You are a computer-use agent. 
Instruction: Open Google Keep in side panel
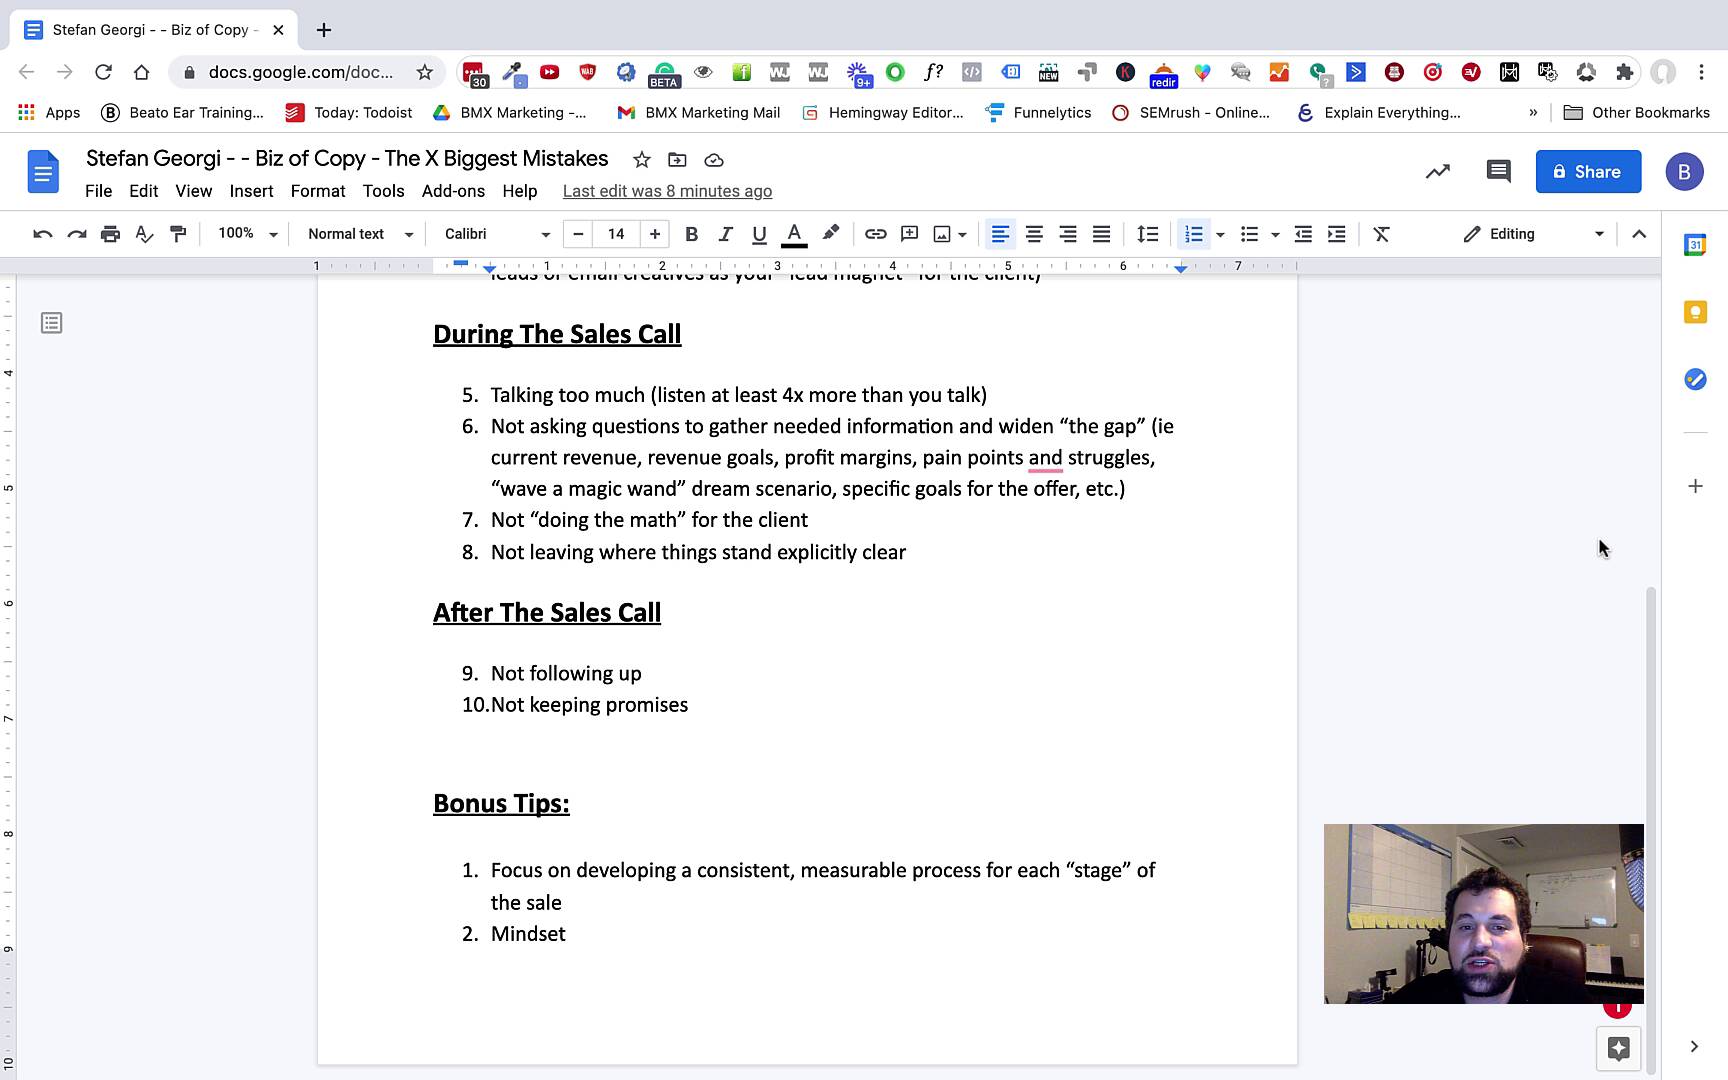tap(1695, 312)
